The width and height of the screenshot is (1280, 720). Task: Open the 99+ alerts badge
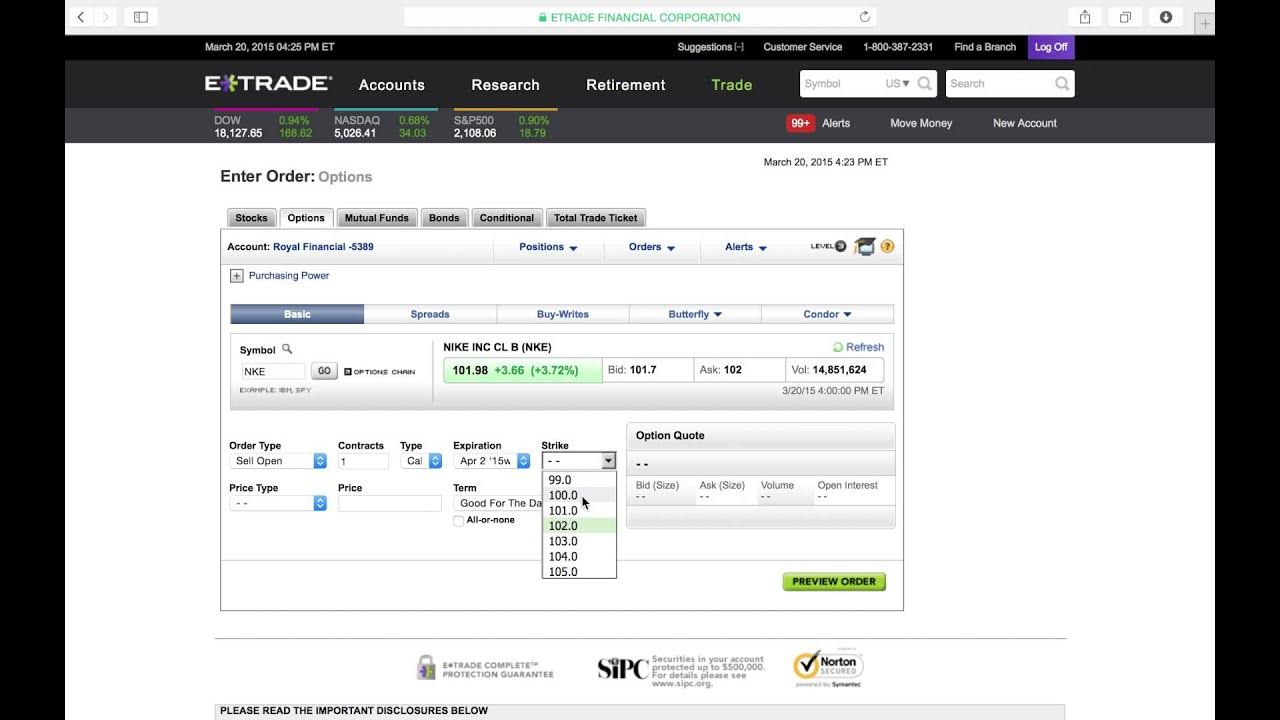[x=801, y=123]
